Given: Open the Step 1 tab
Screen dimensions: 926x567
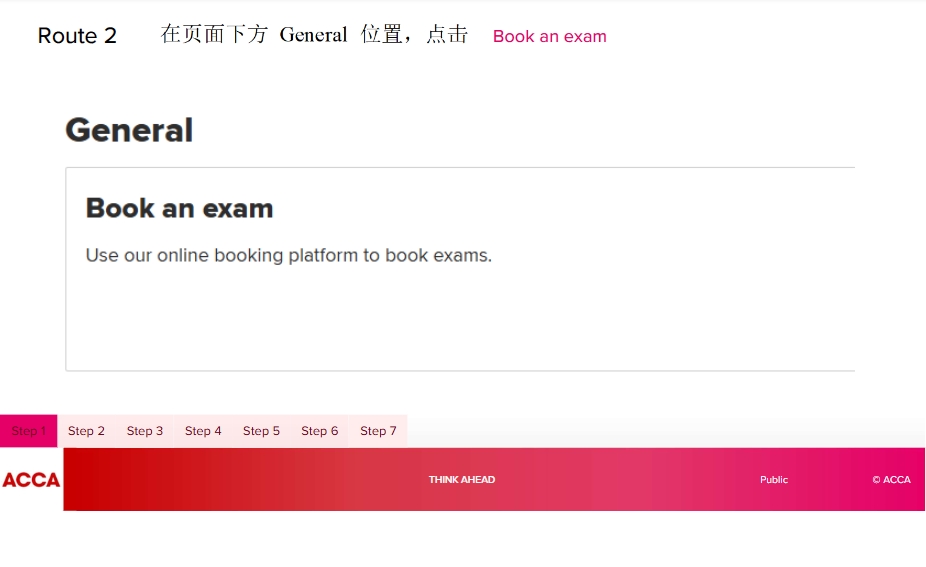Looking at the screenshot, I should 28,431.
